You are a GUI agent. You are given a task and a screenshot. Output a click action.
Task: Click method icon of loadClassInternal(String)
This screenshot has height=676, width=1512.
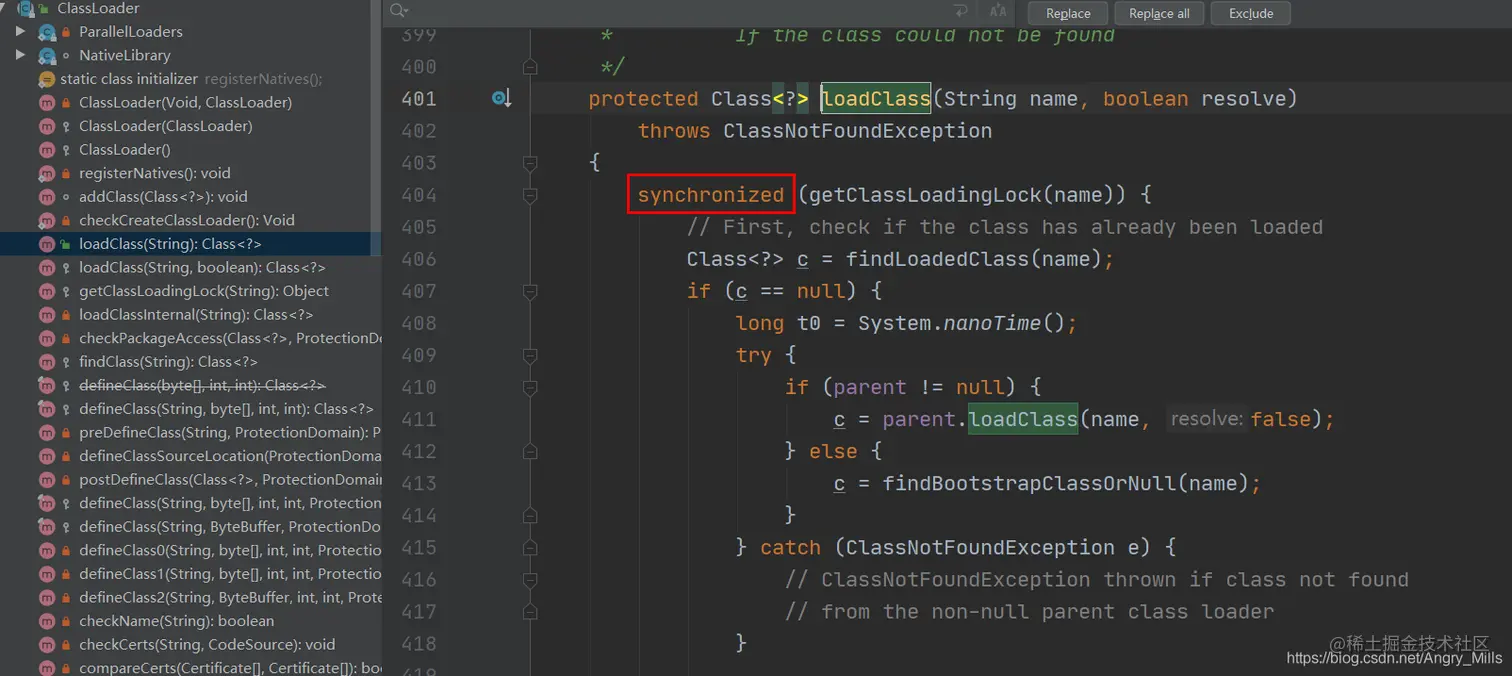point(46,314)
